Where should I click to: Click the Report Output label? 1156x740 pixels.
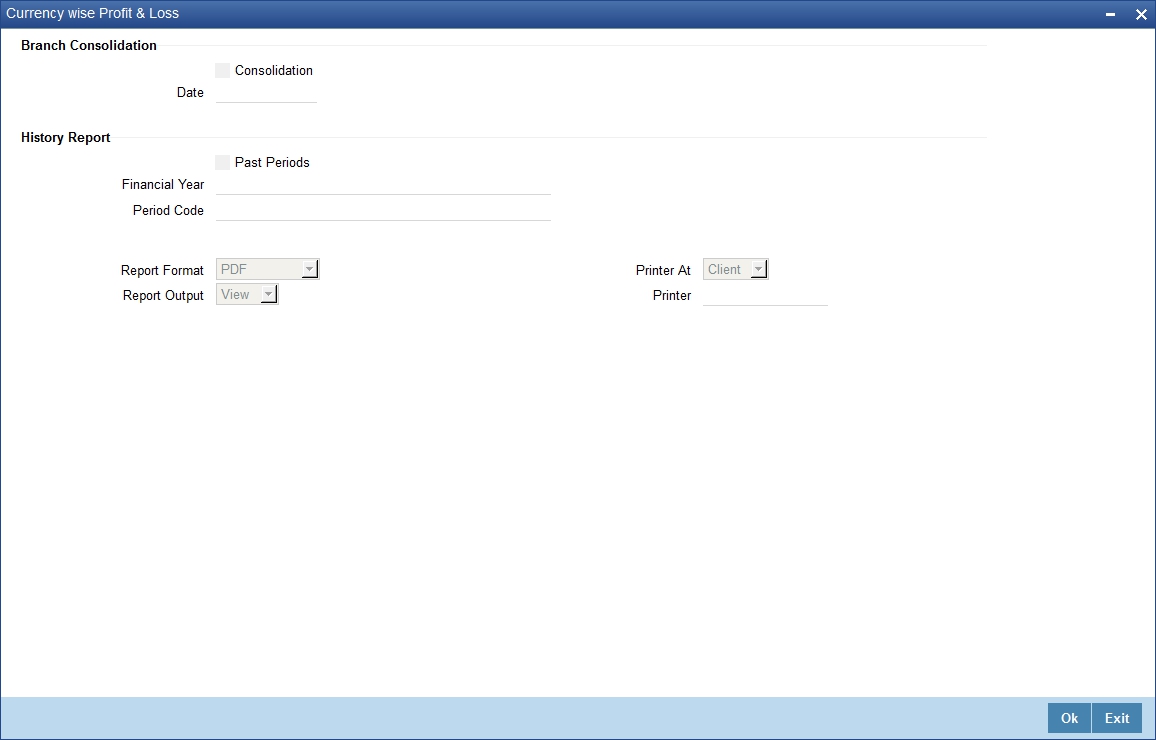pyautogui.click(x=163, y=296)
